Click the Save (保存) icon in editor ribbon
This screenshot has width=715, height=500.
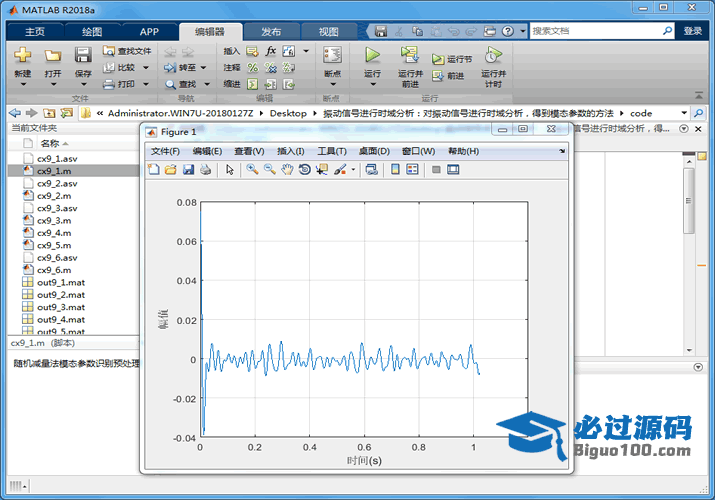click(x=83, y=56)
